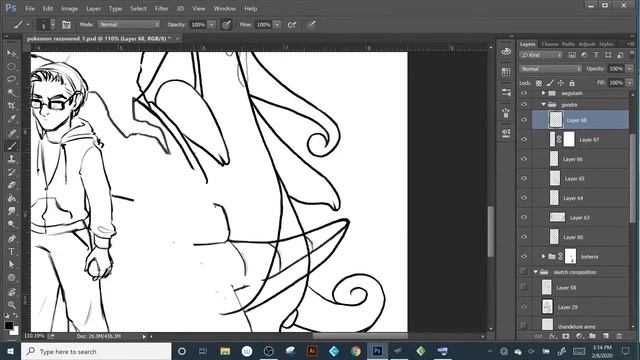Select the Smudge tool
The height and width of the screenshot is (360, 640).
(x=11, y=211)
